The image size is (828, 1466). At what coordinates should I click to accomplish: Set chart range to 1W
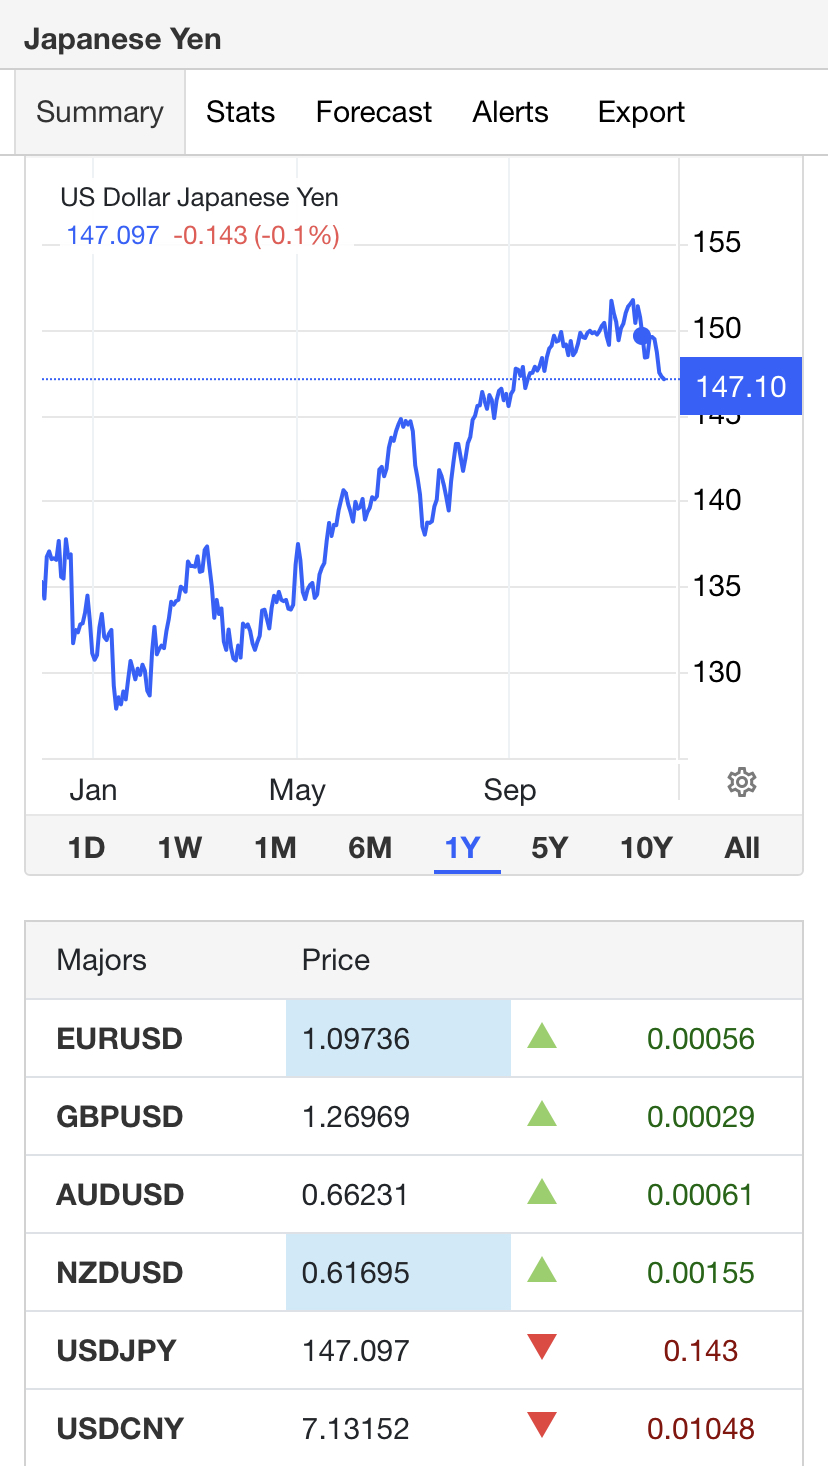pos(180,848)
